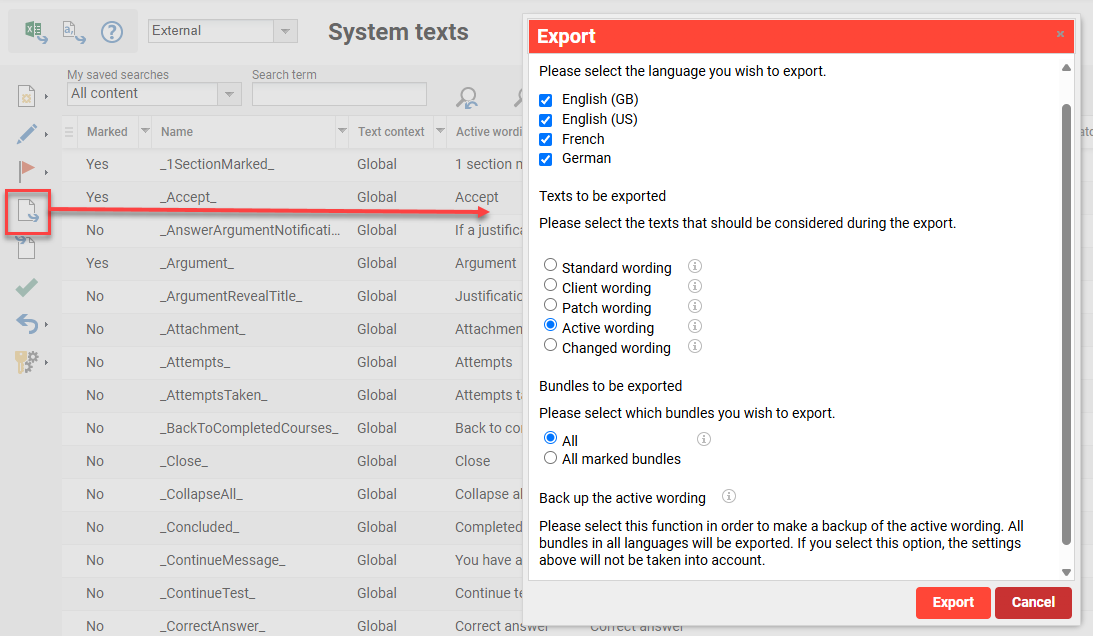Uncheck the French language checkbox
The image size is (1093, 636).
coord(544,139)
